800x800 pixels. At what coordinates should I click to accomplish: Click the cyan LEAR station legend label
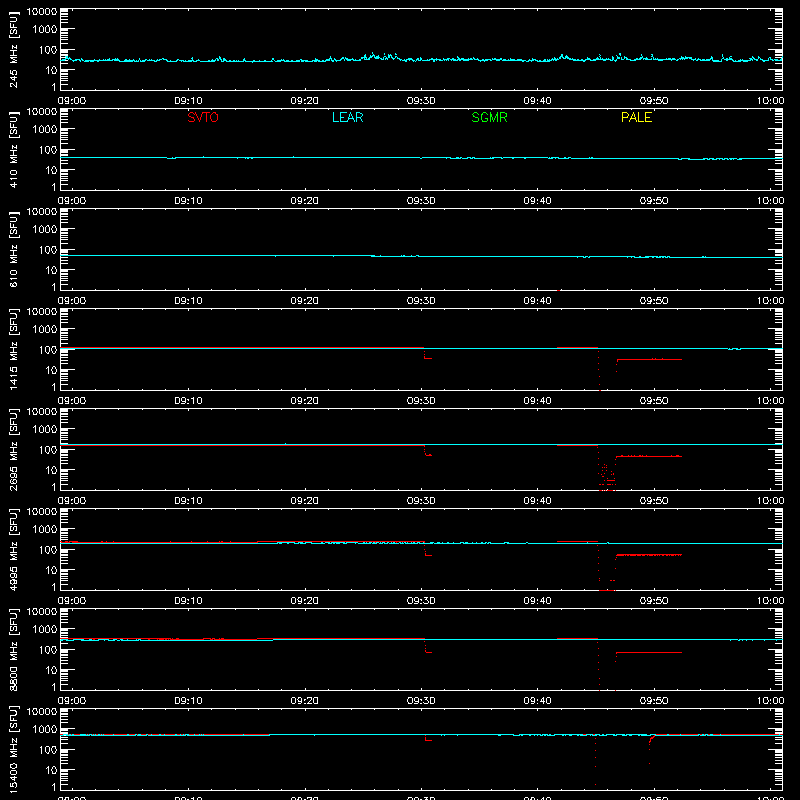(347, 117)
